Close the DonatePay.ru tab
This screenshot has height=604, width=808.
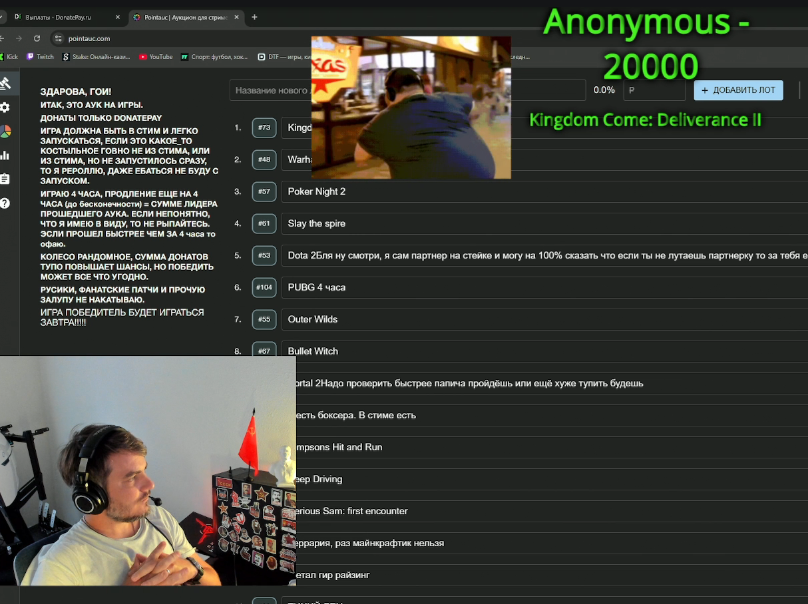[117, 17]
